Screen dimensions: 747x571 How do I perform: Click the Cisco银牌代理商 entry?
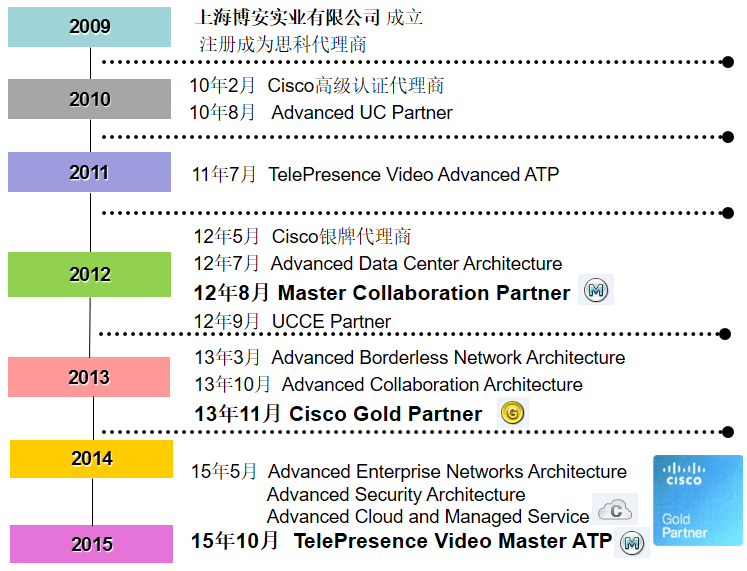point(341,237)
